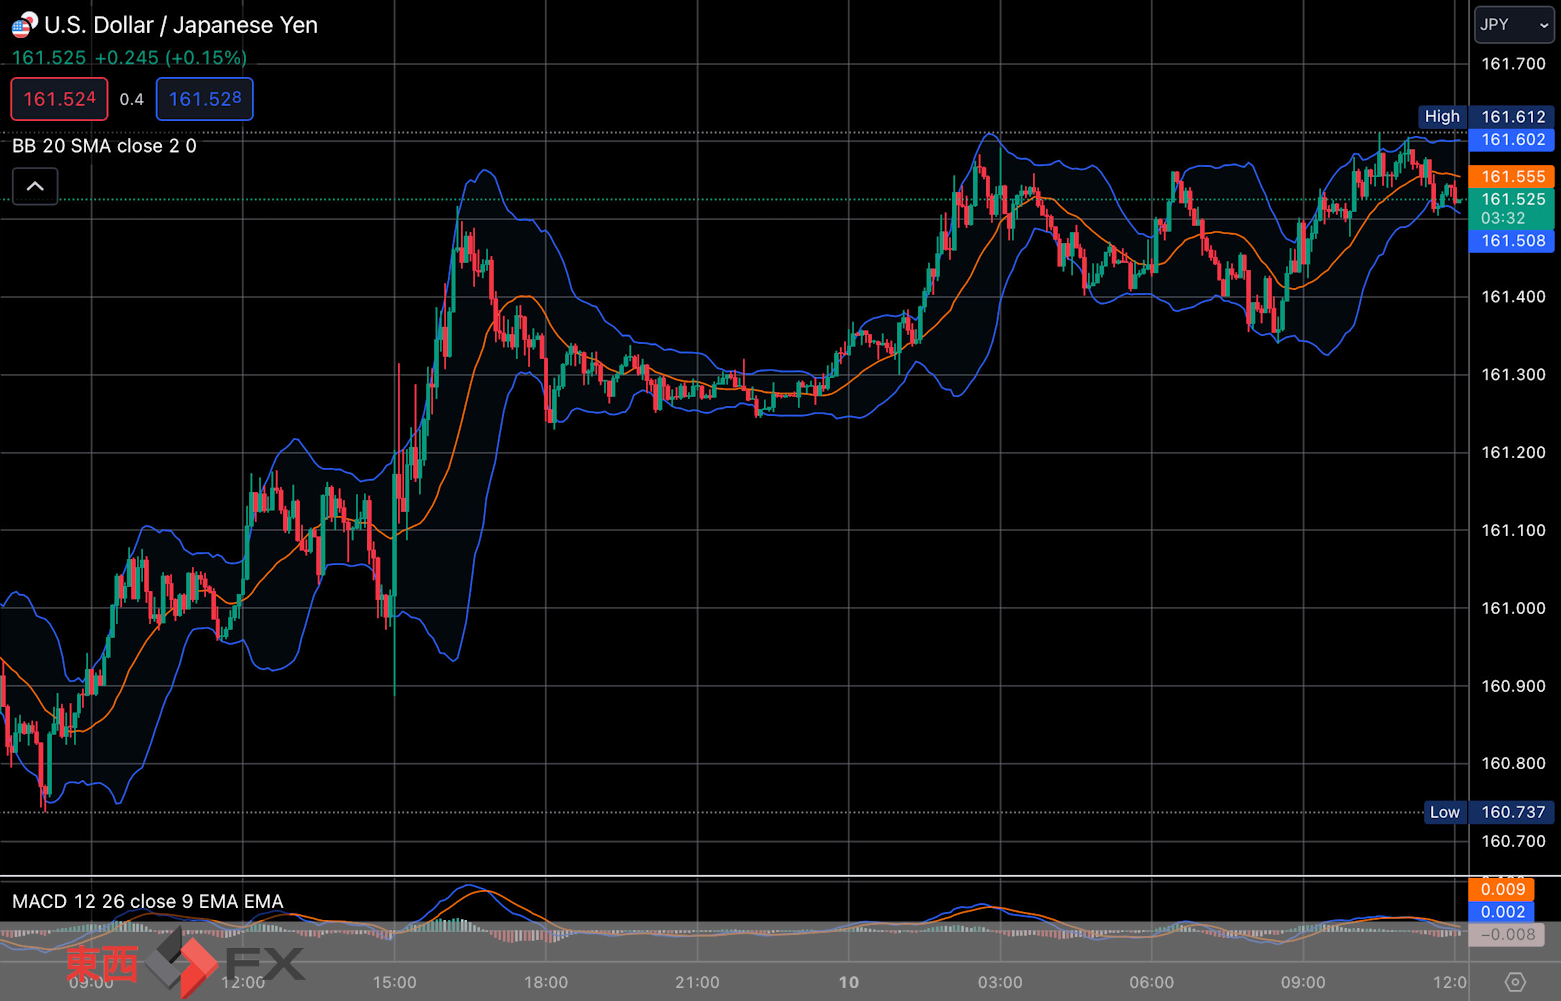This screenshot has height=1001, width=1561.
Task: Click the orange 161.555 SMA value tag
Action: [x=1512, y=176]
